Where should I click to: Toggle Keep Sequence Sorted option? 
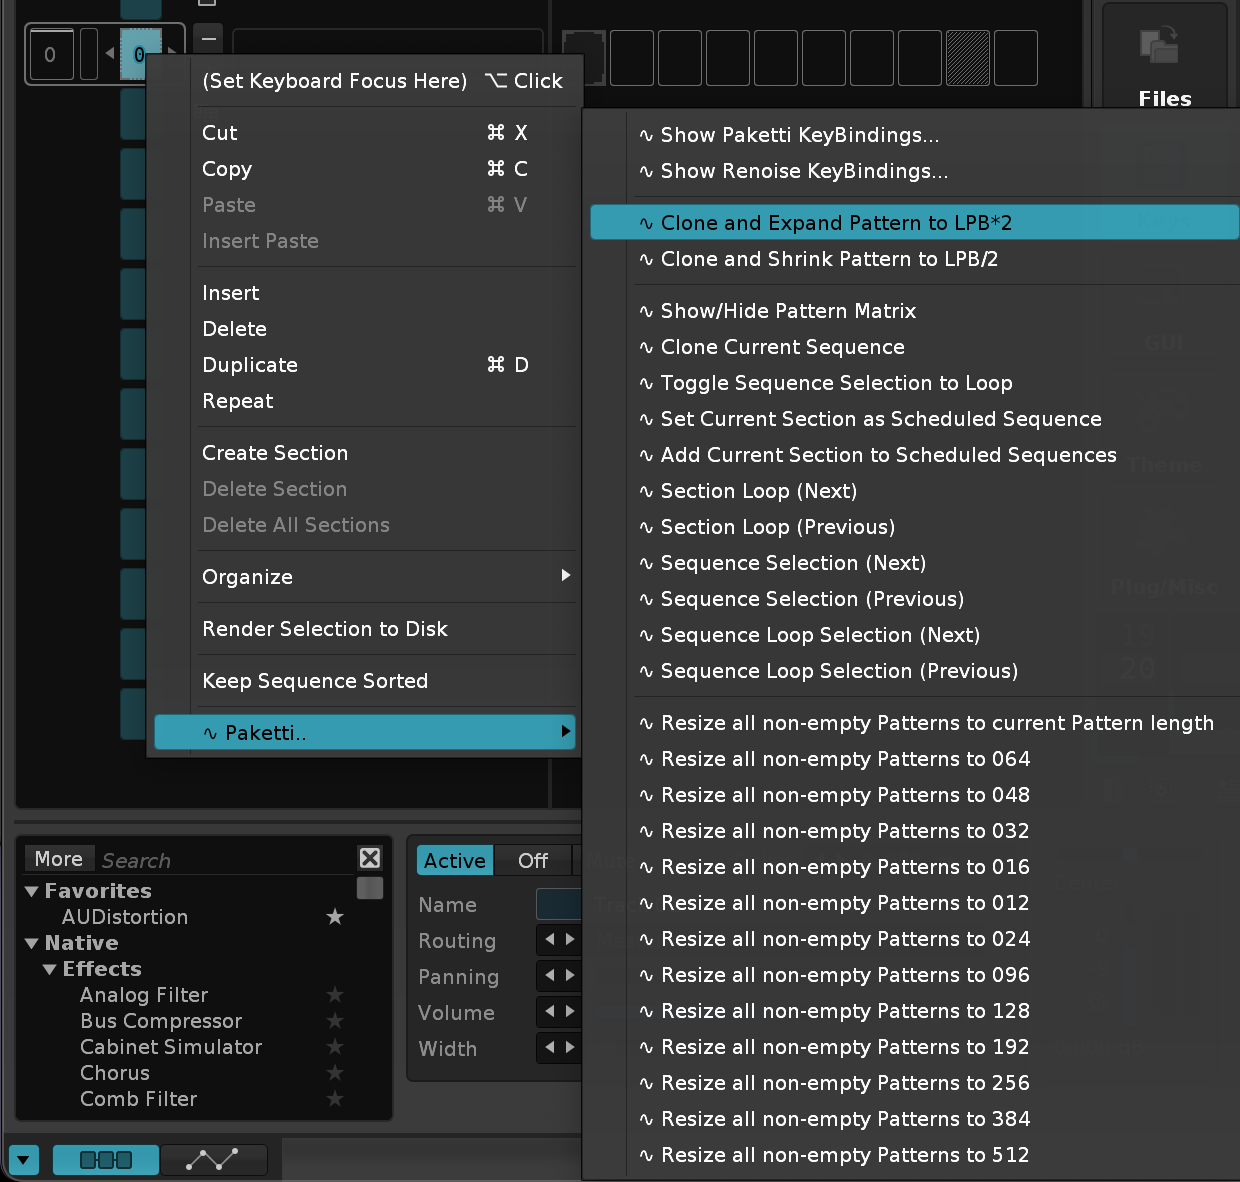[315, 681]
